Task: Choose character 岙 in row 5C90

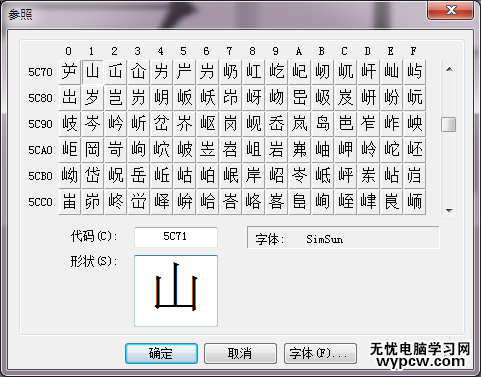Action: pos(277,124)
